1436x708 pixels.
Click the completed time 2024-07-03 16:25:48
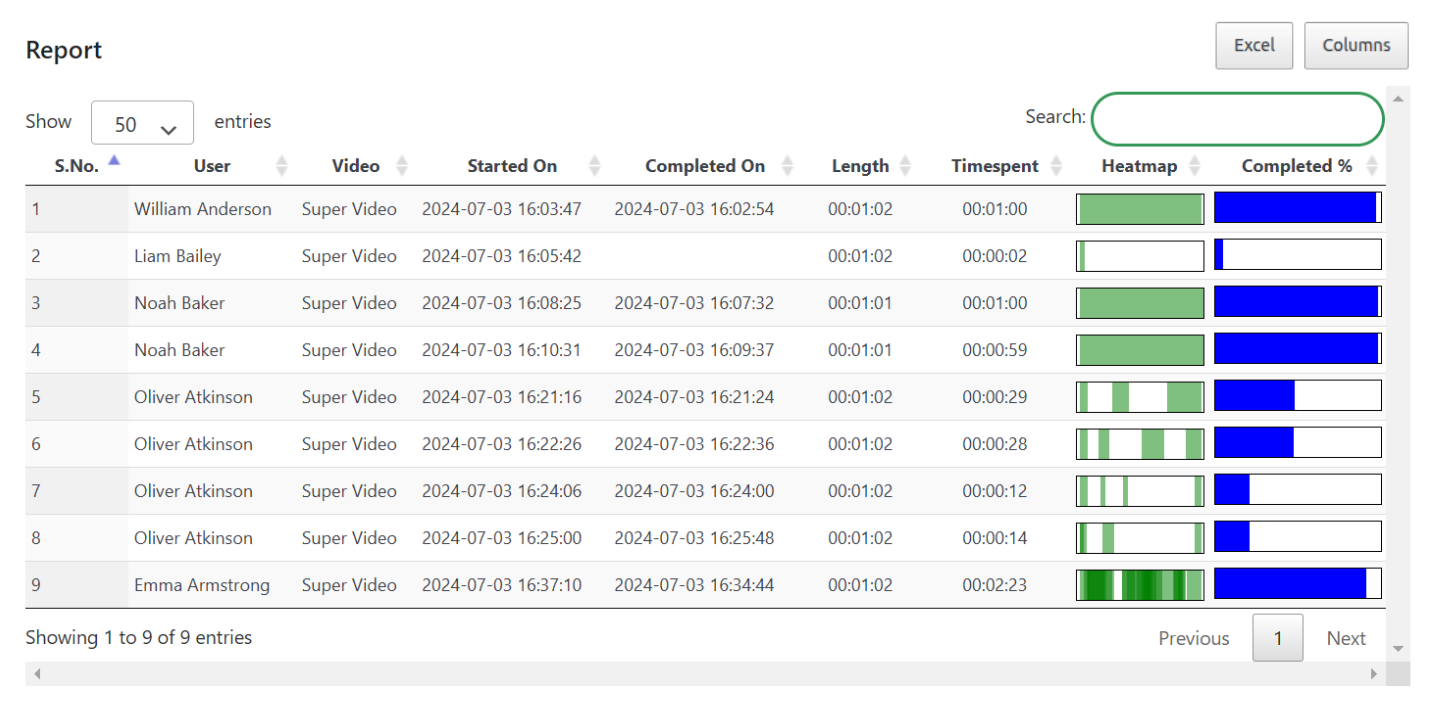[694, 538]
